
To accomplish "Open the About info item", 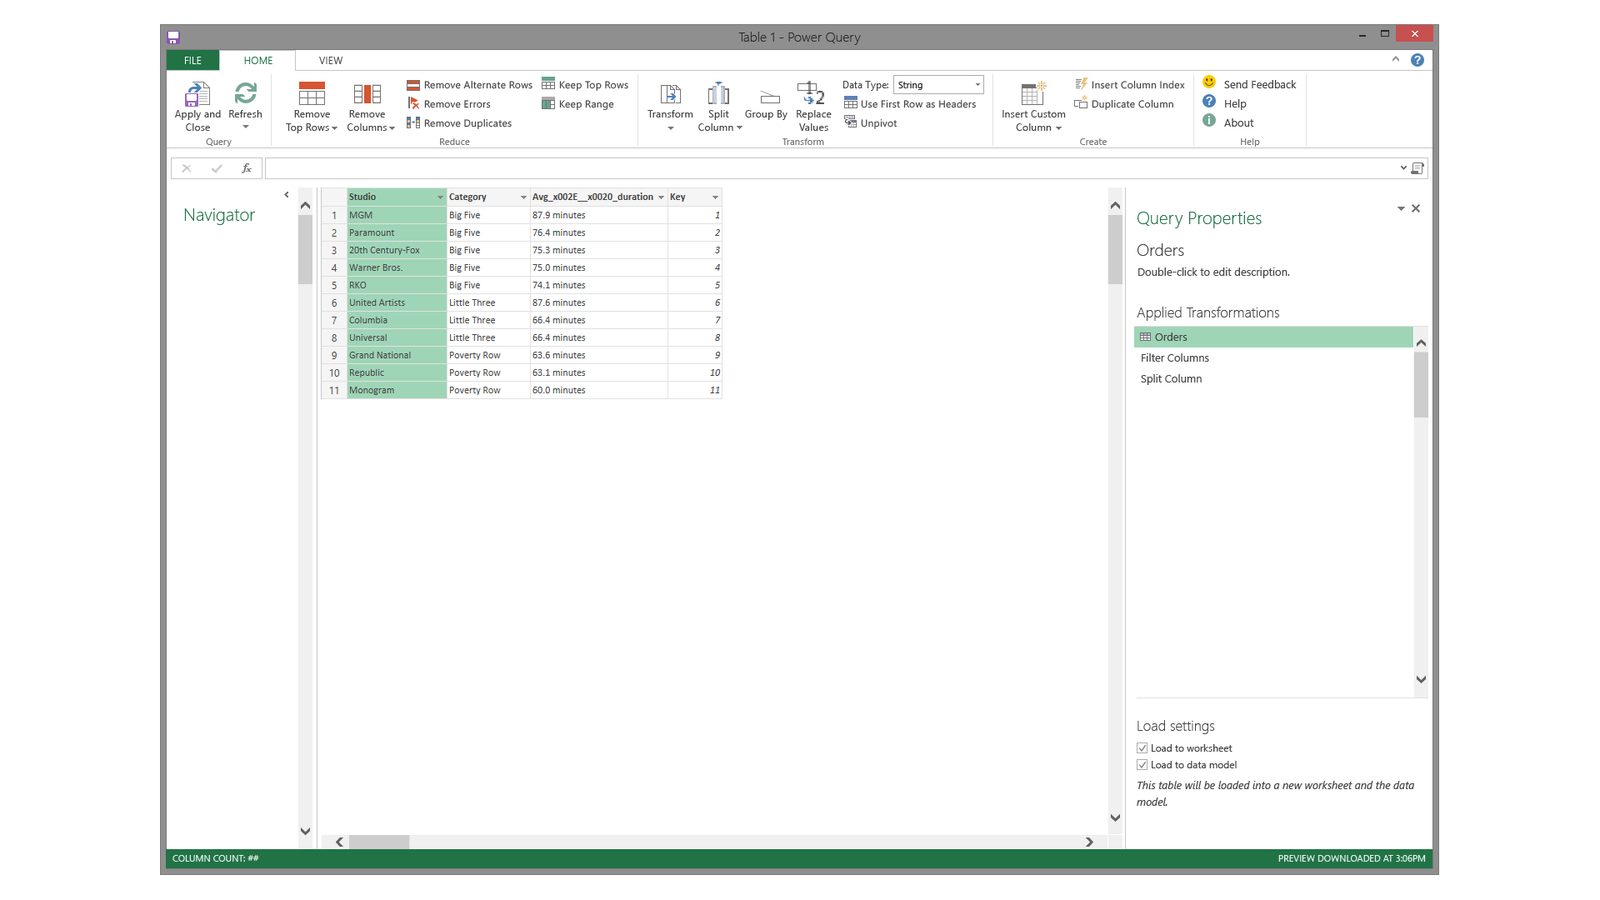I will click(x=1228, y=122).
